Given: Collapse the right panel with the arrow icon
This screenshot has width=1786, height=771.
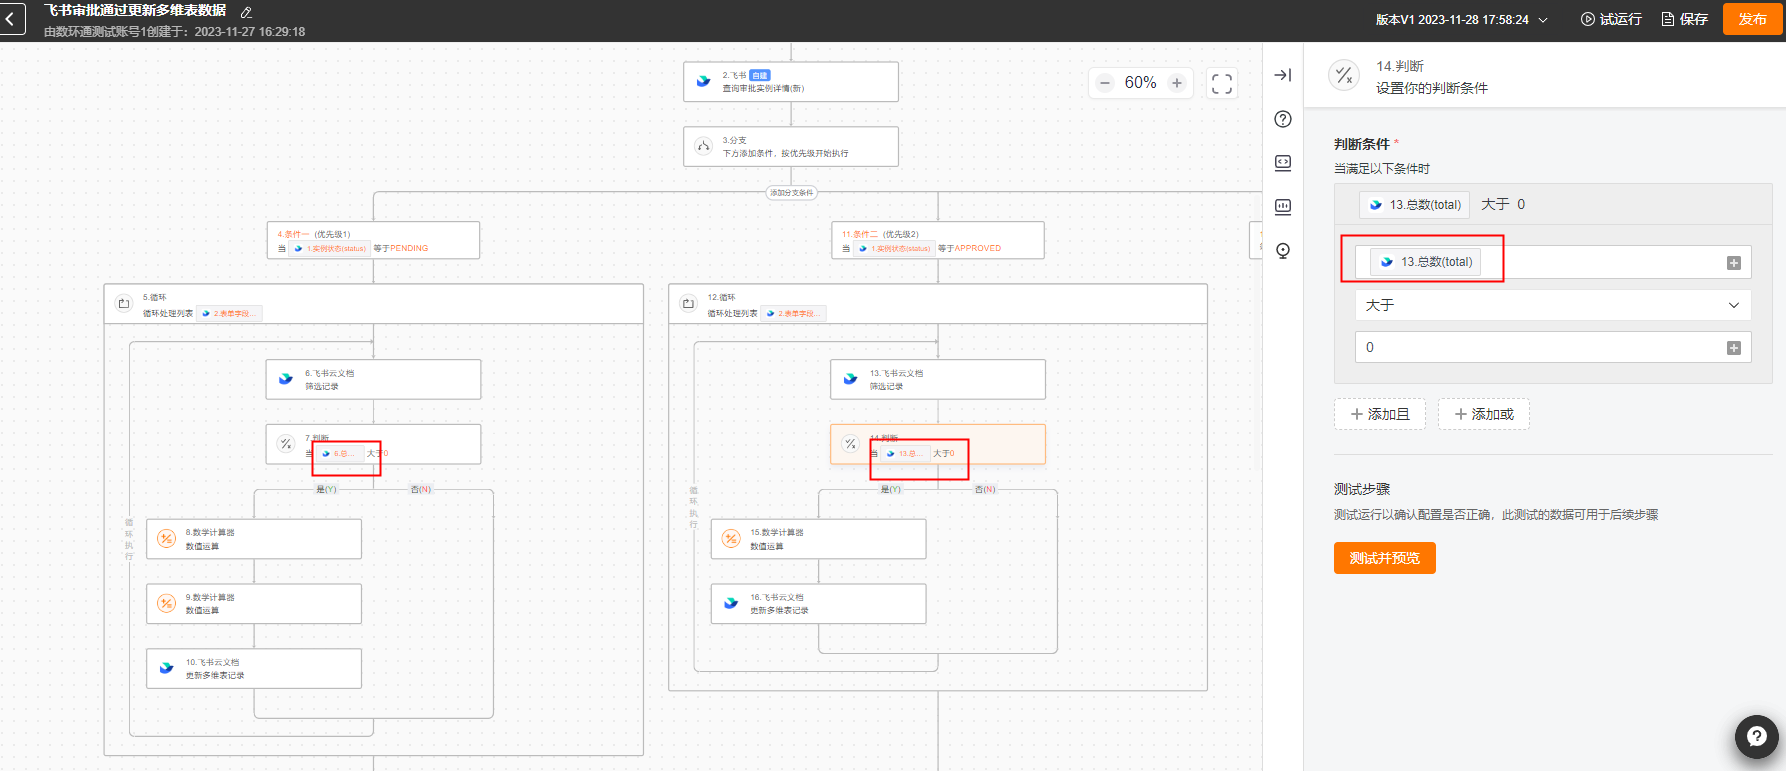Looking at the screenshot, I should [x=1283, y=75].
